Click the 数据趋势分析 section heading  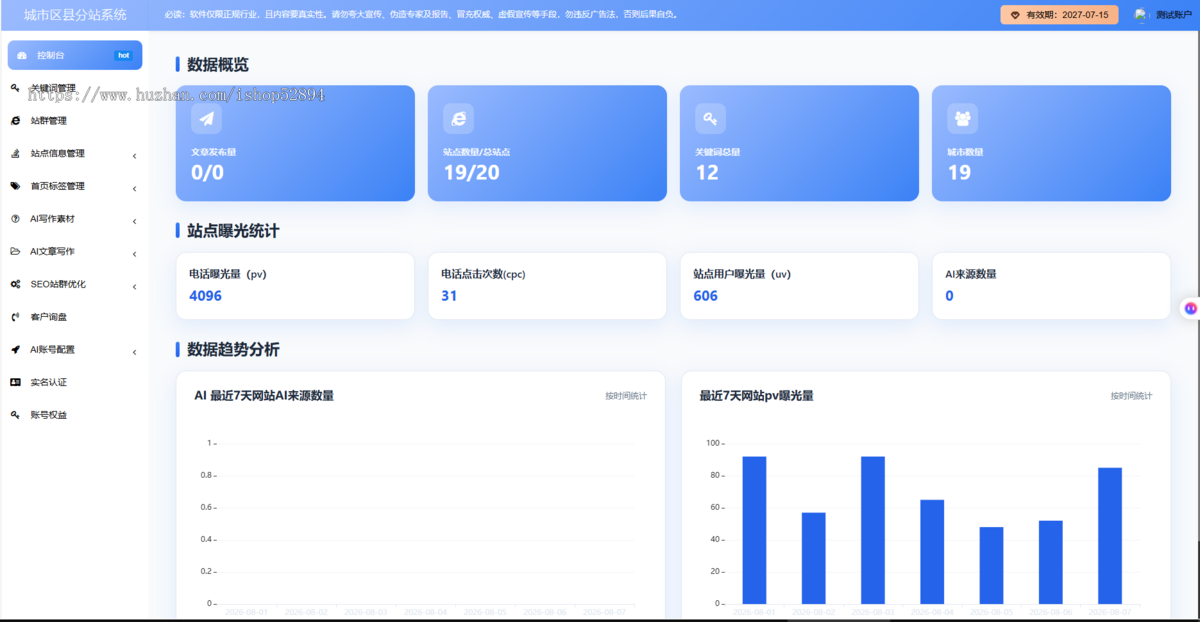pyautogui.click(x=233, y=349)
